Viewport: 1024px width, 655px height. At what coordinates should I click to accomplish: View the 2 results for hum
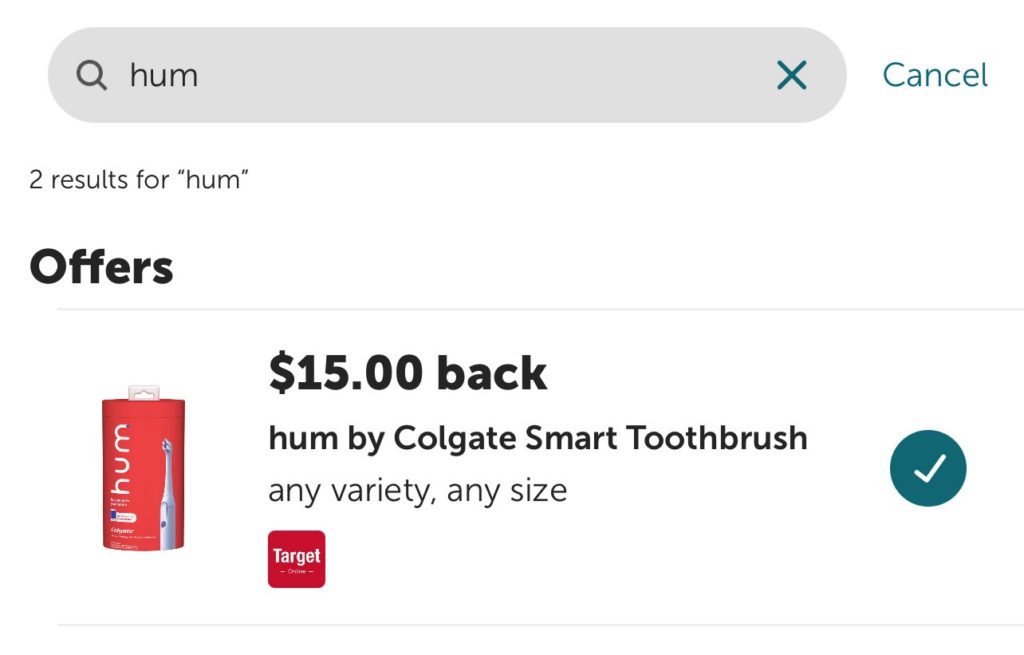137,180
